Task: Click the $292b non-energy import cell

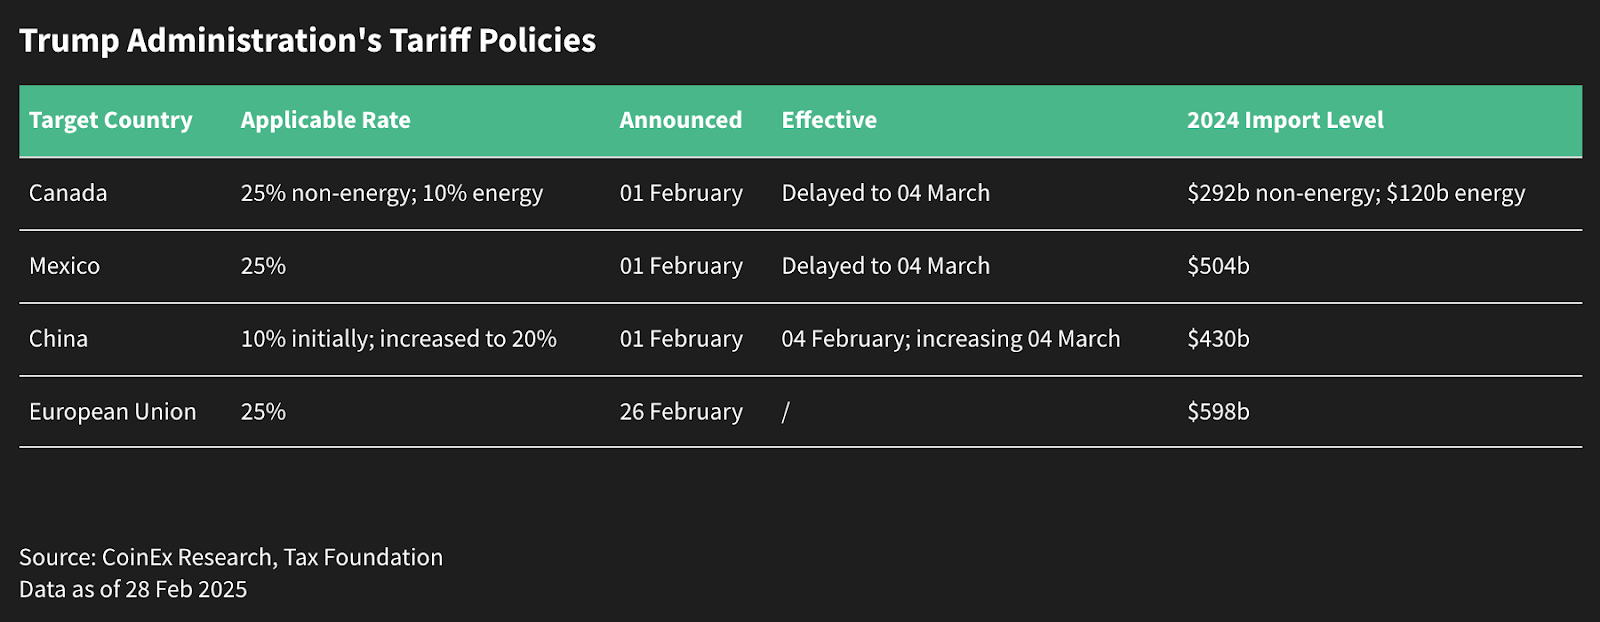Action: point(1355,193)
